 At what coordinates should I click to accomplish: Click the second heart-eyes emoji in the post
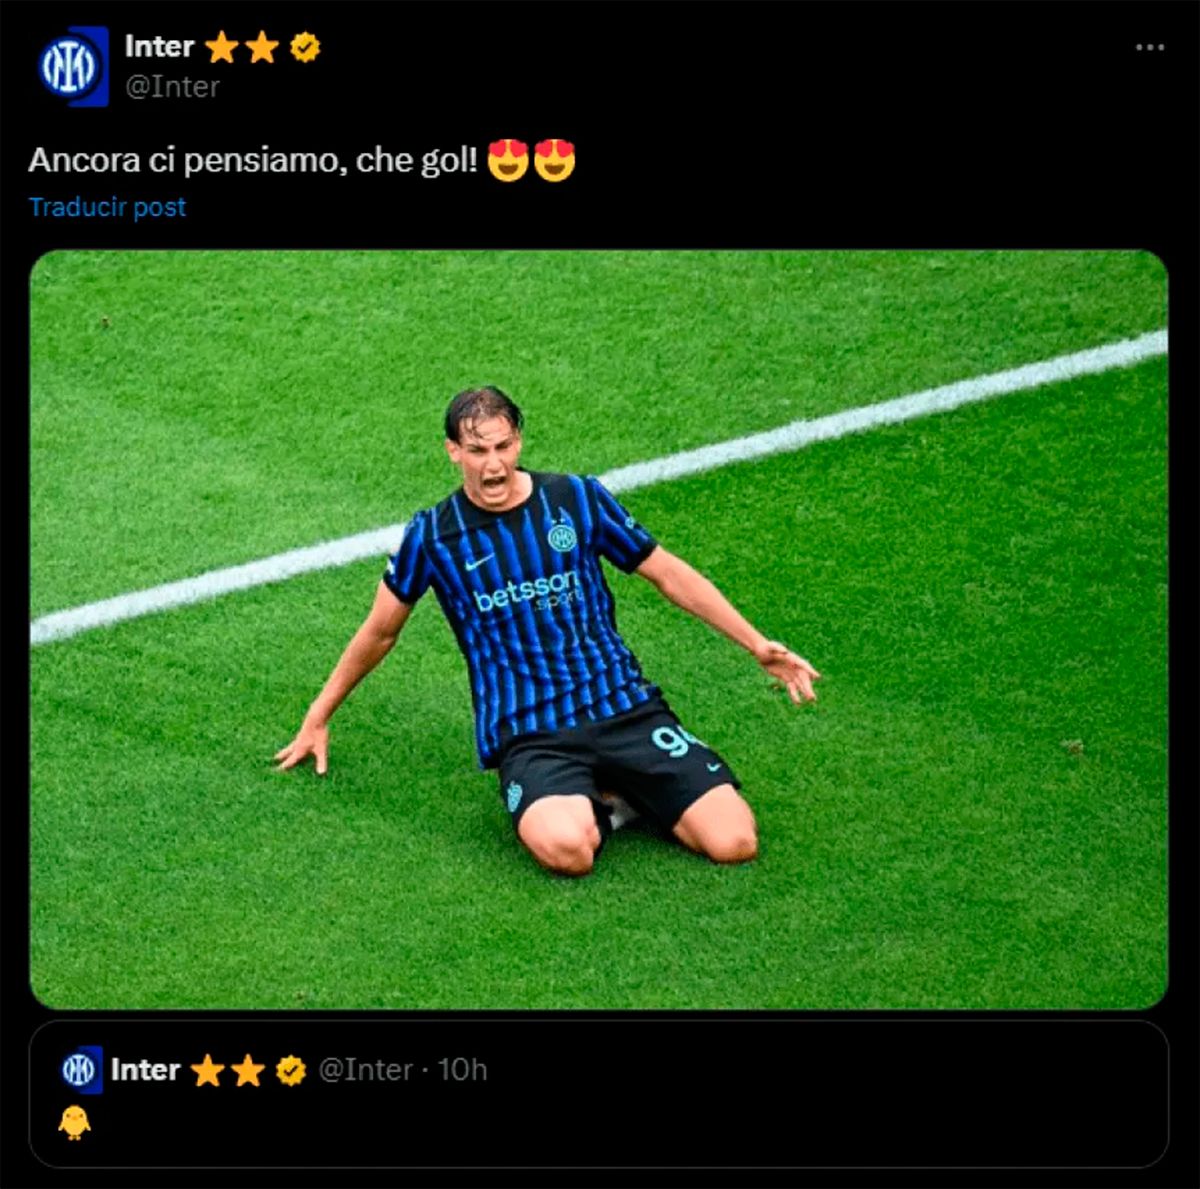click(554, 160)
